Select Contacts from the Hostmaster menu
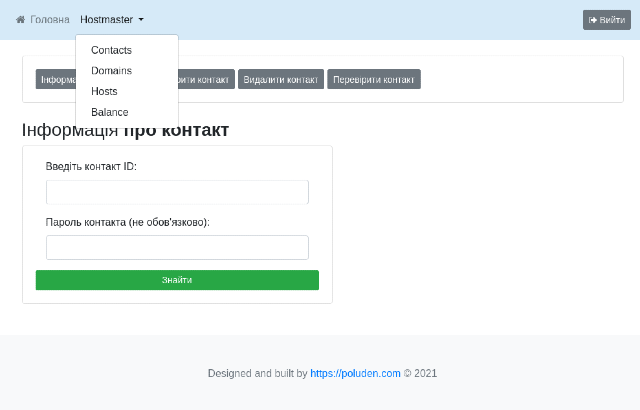Image resolution: width=640 pixels, height=410 pixels. click(x=111, y=50)
